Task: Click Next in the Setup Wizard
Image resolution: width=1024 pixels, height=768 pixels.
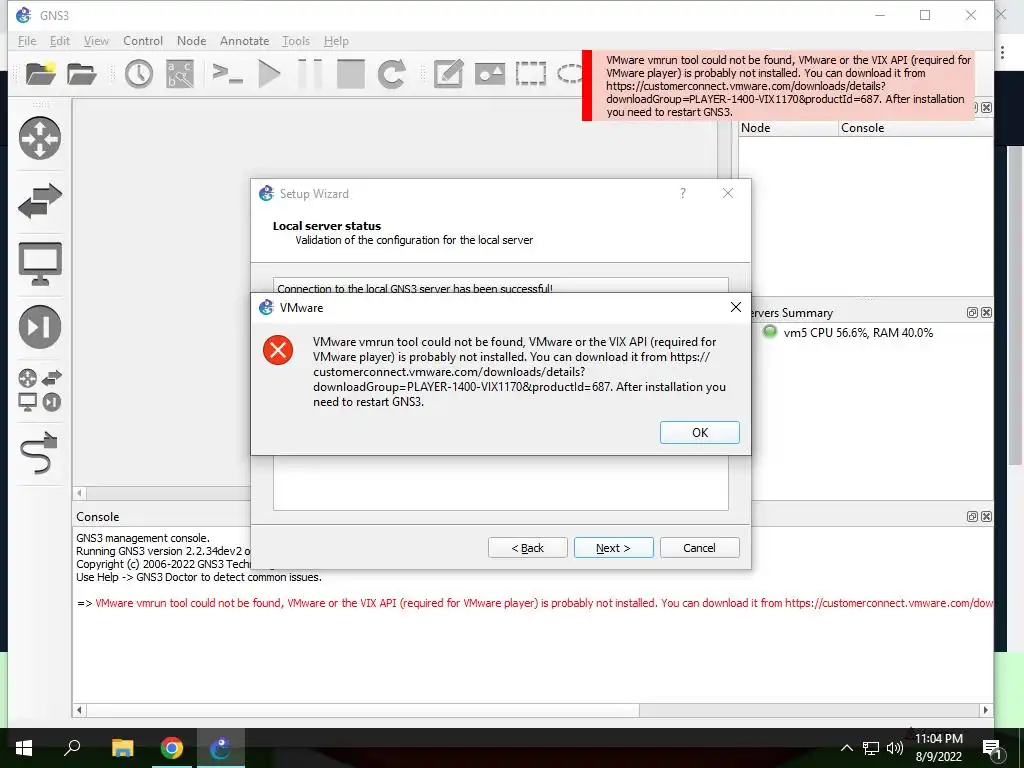Action: [x=613, y=548]
